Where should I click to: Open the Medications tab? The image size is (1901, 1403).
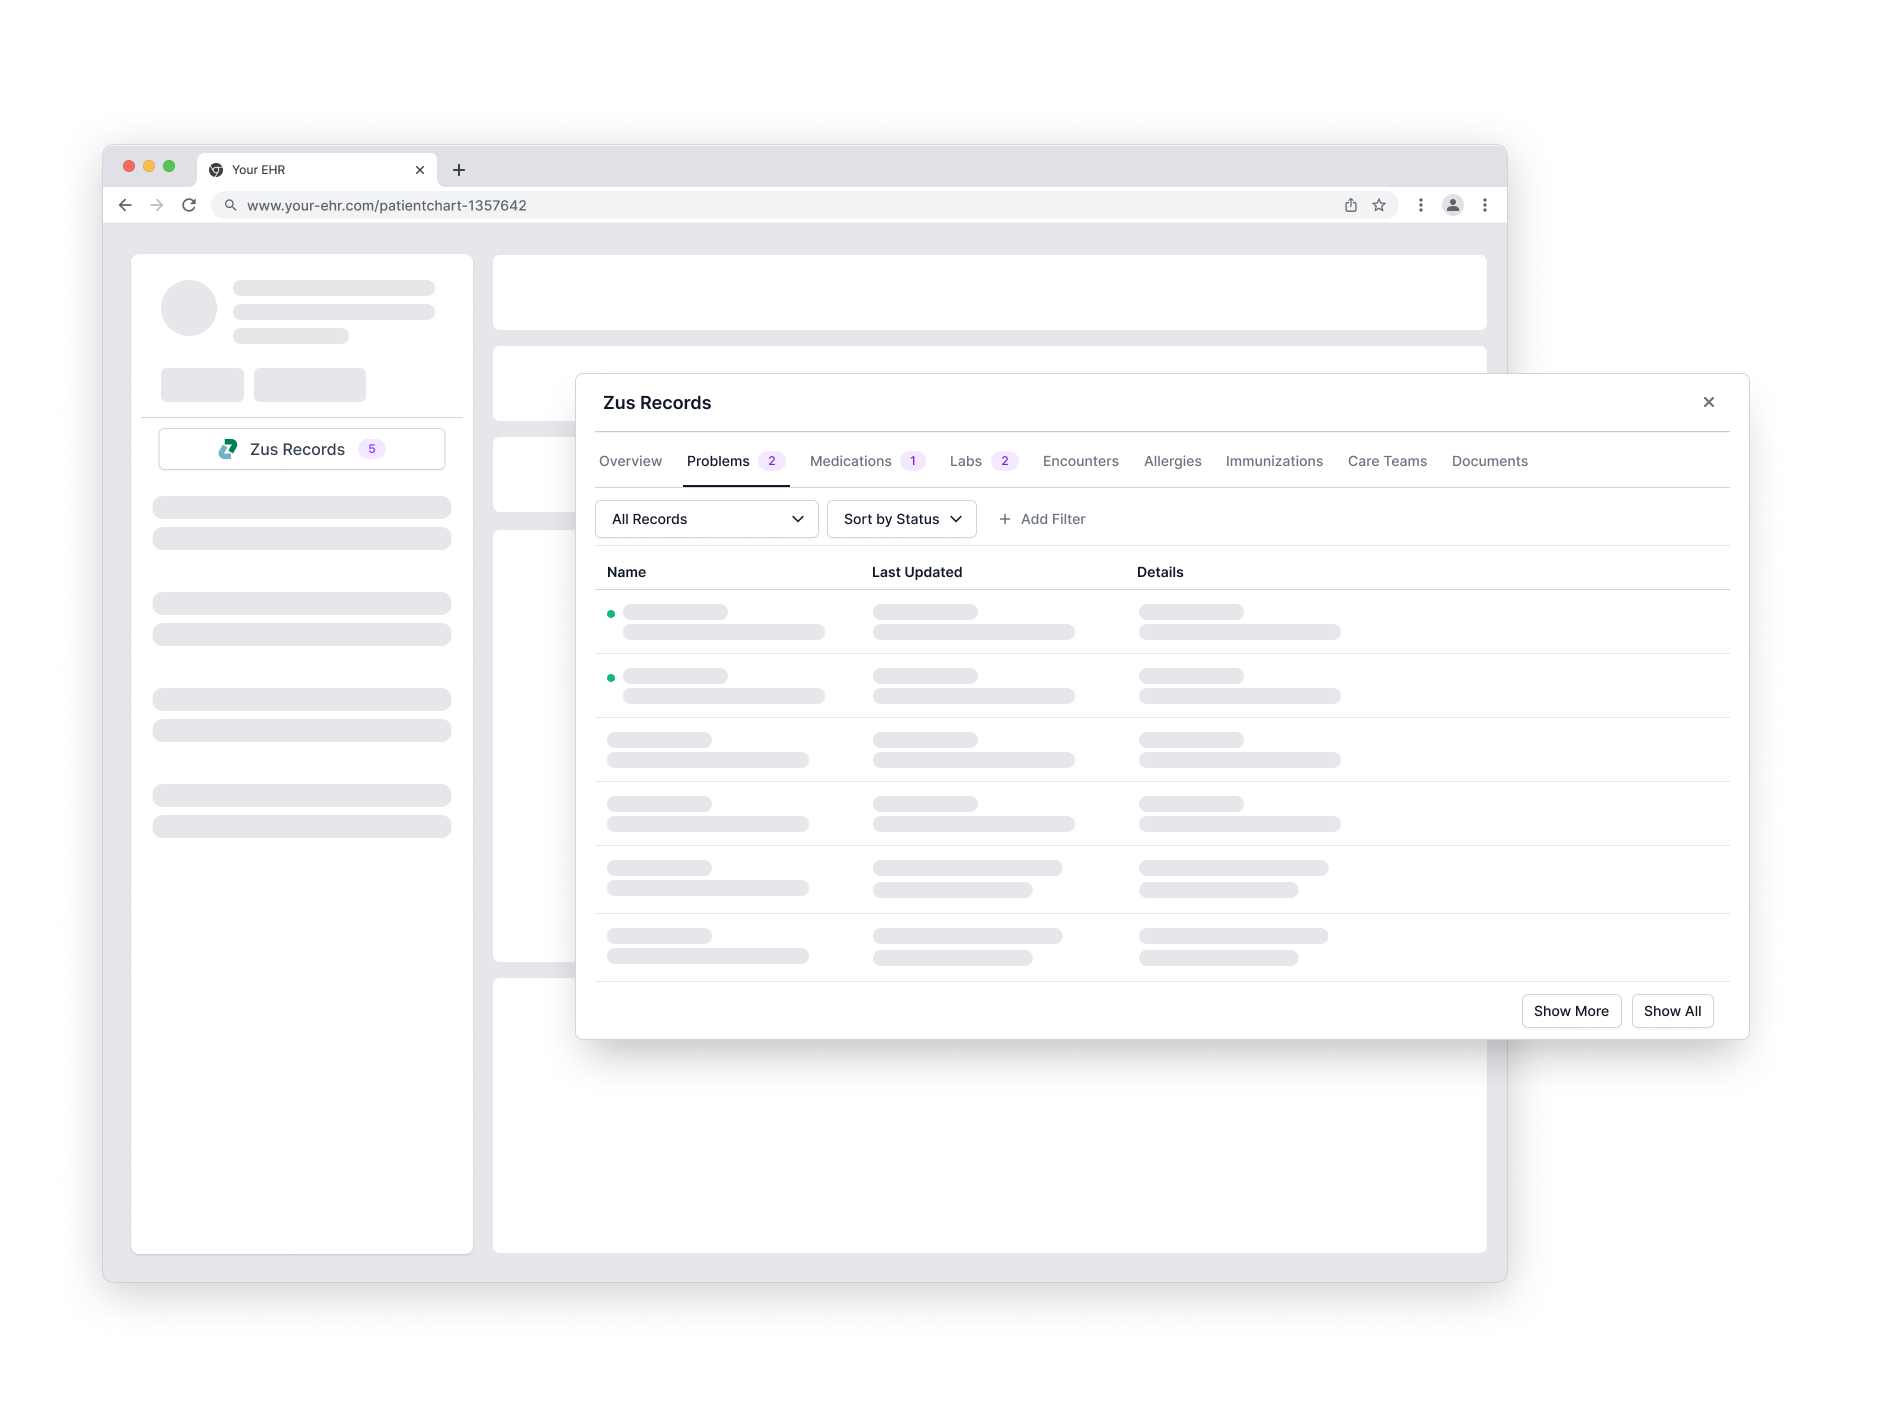pos(867,461)
